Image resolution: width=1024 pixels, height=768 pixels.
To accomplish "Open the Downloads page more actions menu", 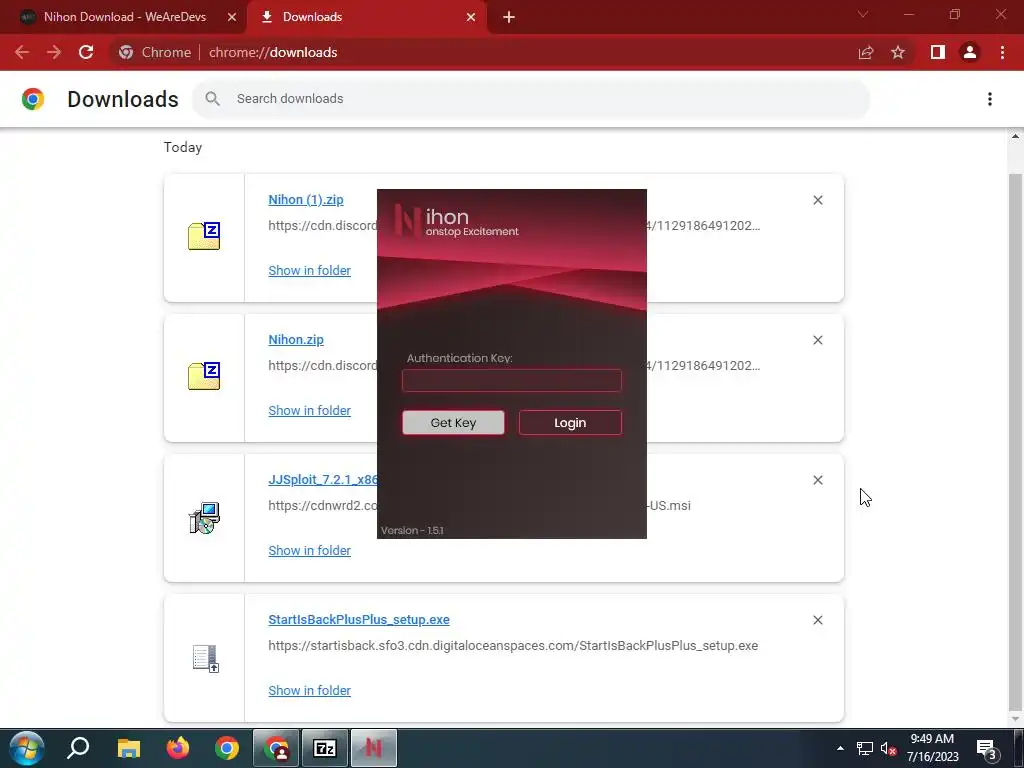I will pos(990,99).
